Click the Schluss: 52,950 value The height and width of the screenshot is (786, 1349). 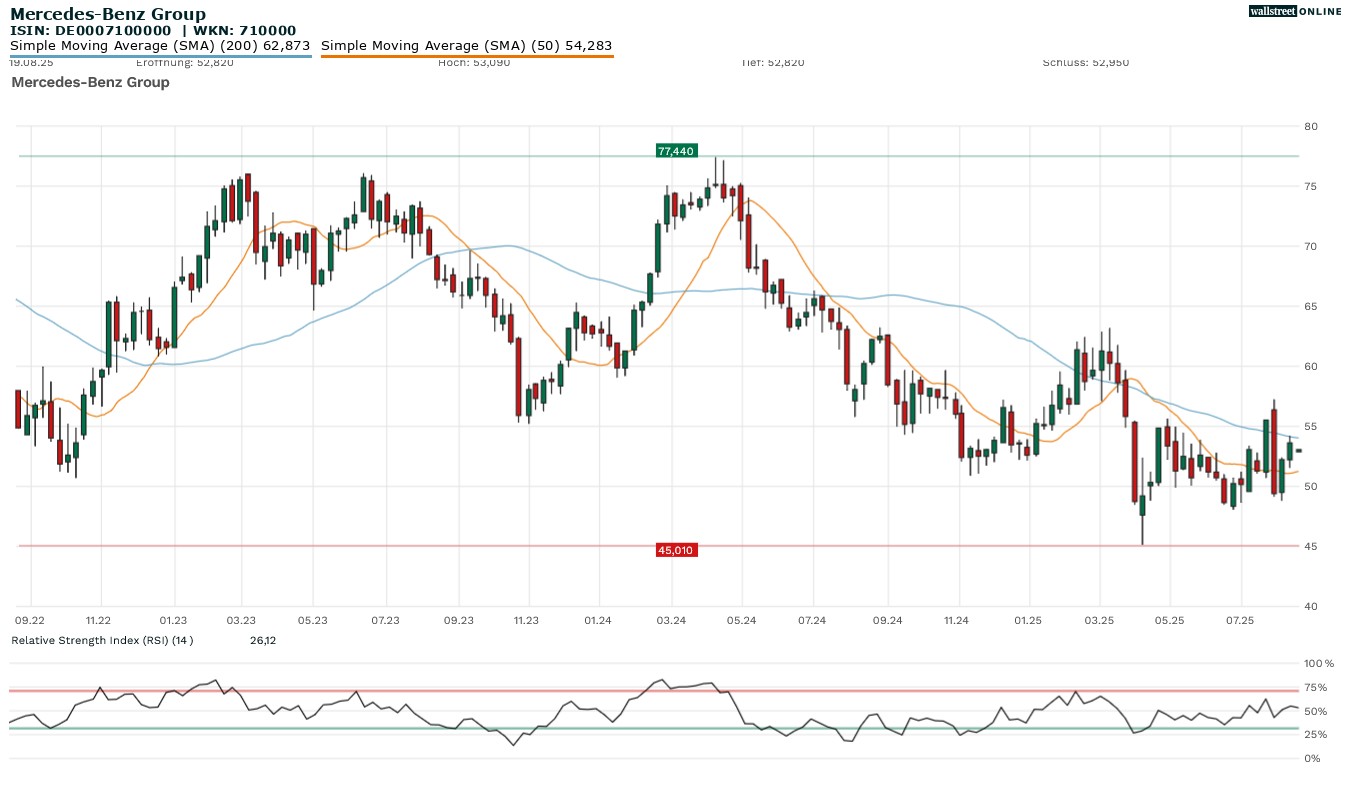click(1085, 62)
